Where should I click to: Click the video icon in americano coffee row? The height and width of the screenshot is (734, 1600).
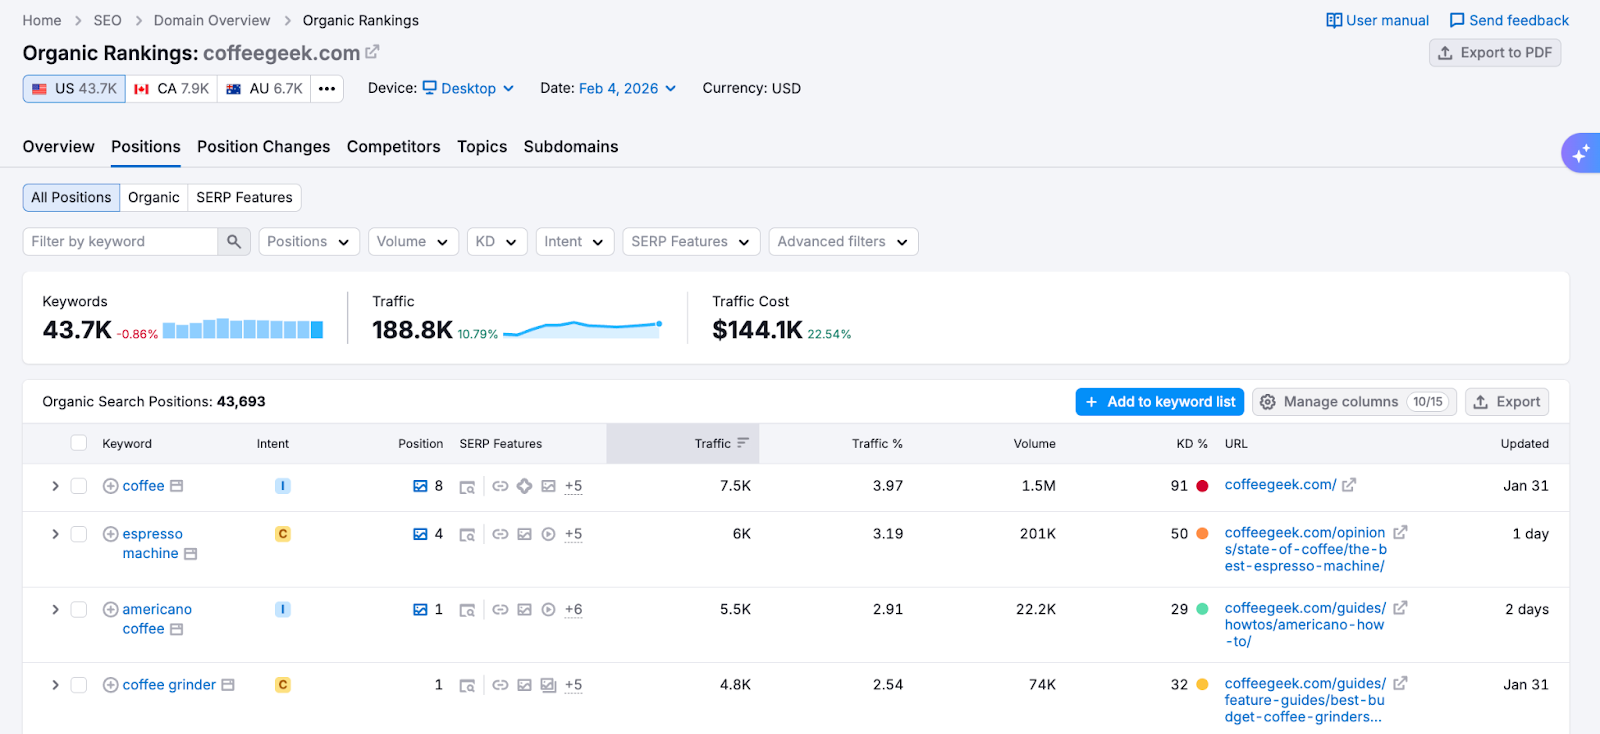[x=548, y=609]
